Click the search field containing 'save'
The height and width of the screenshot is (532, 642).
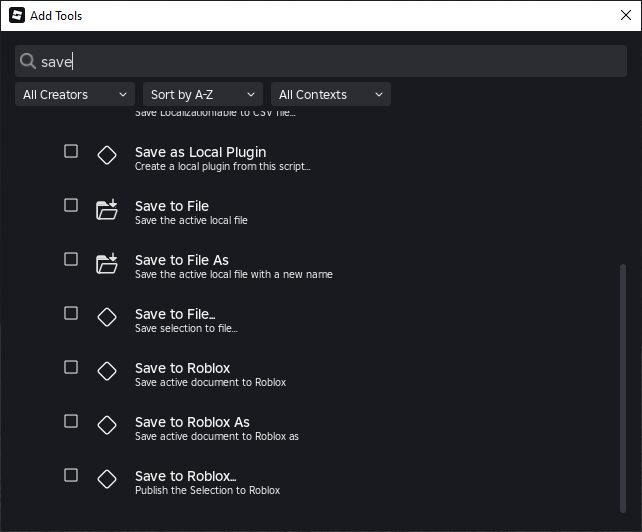[321, 61]
